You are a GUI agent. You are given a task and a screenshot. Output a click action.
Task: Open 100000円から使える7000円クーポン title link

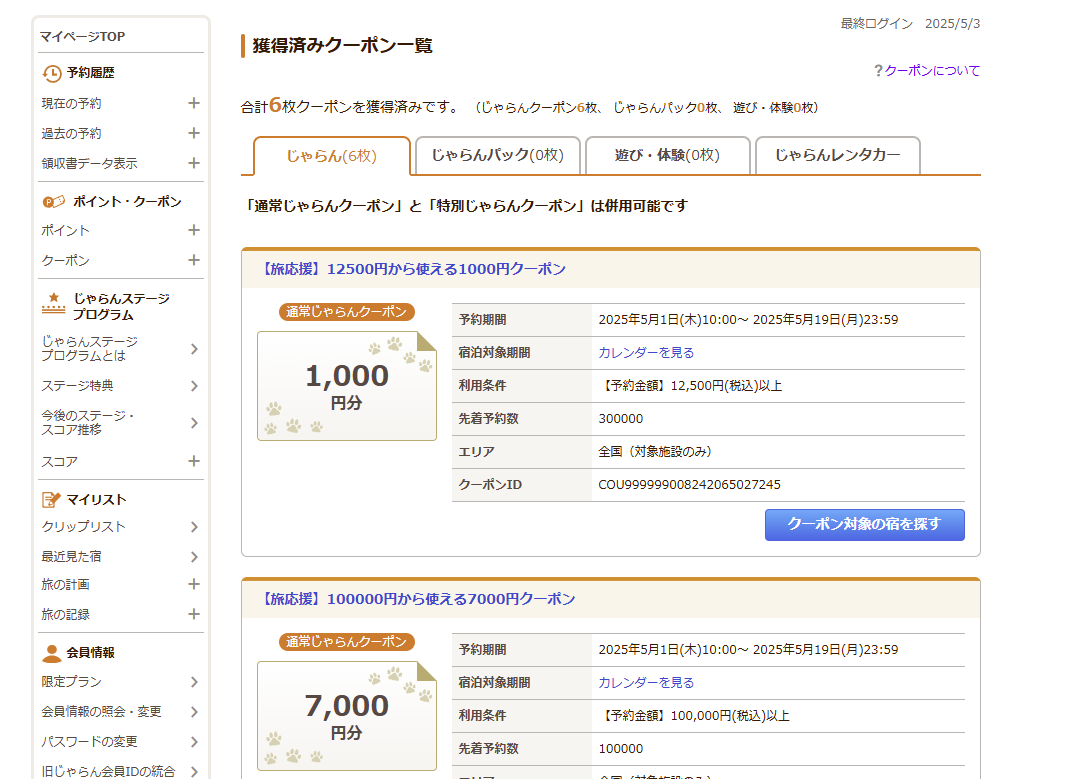pyautogui.click(x=417, y=599)
